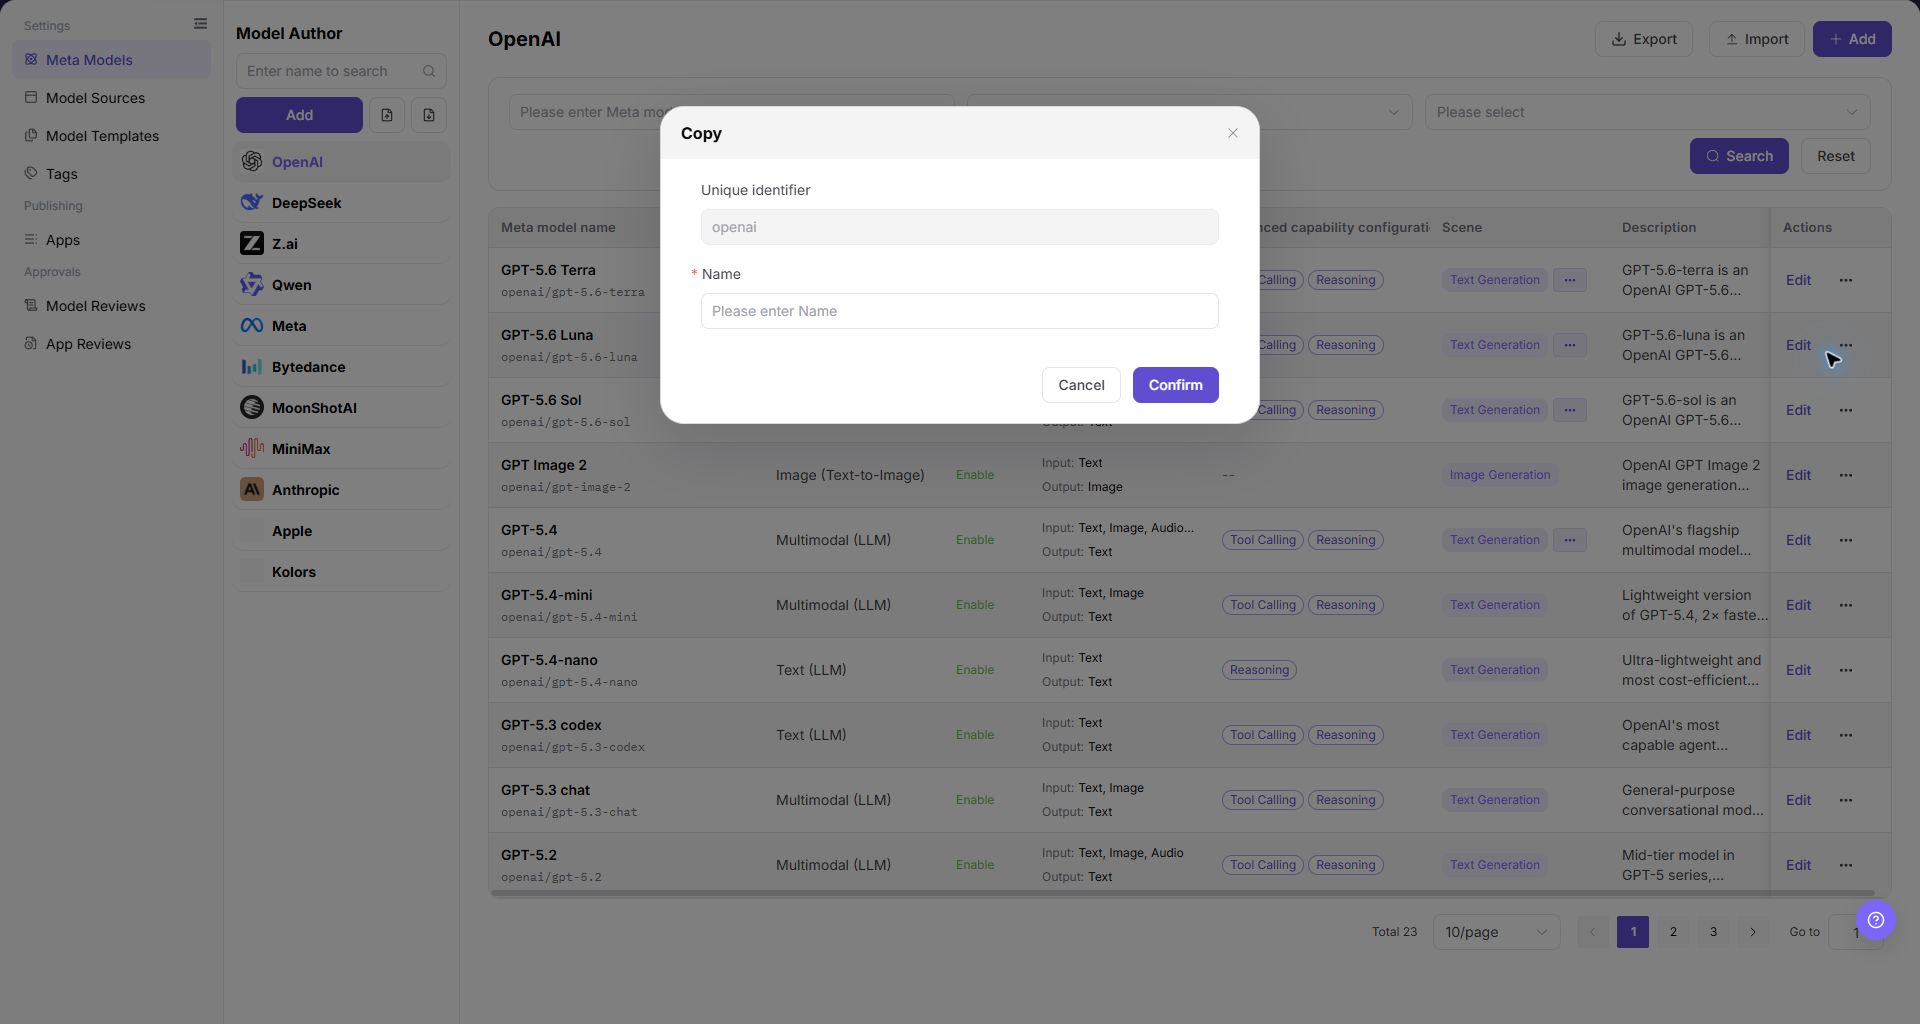The height and width of the screenshot is (1024, 1920).
Task: Expand more scenes for GPT-5.6 Sol
Action: pyautogui.click(x=1570, y=410)
